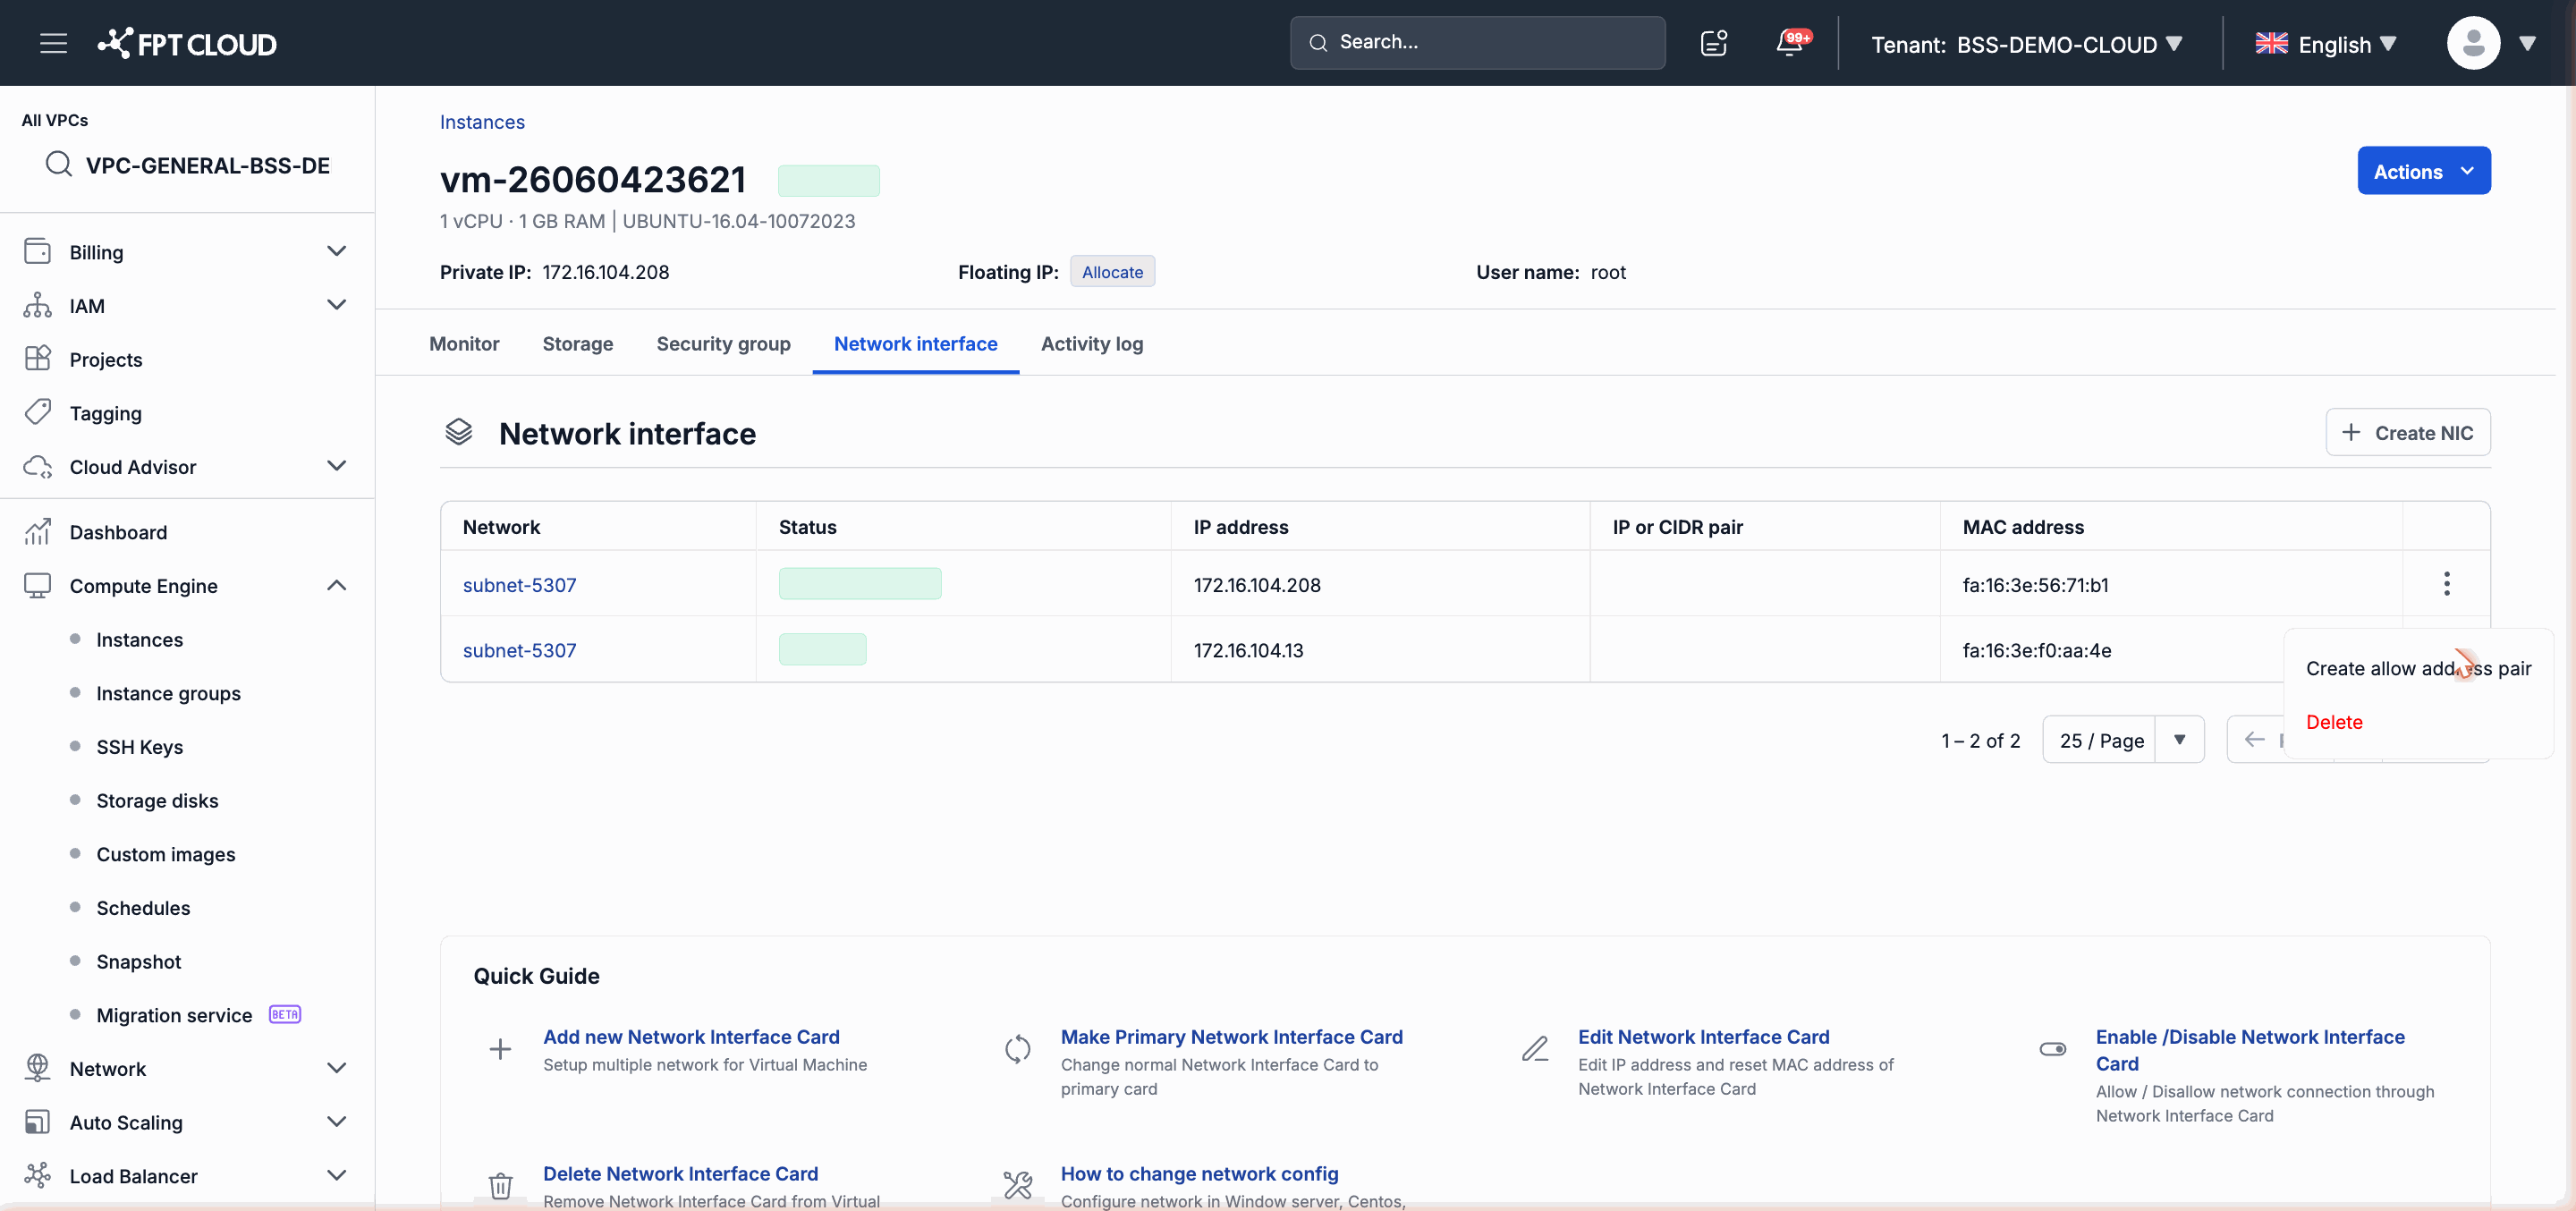The image size is (2576, 1211).
Task: Click the VPC-GENERAL-BSS-DE selector field
Action: coord(188,164)
